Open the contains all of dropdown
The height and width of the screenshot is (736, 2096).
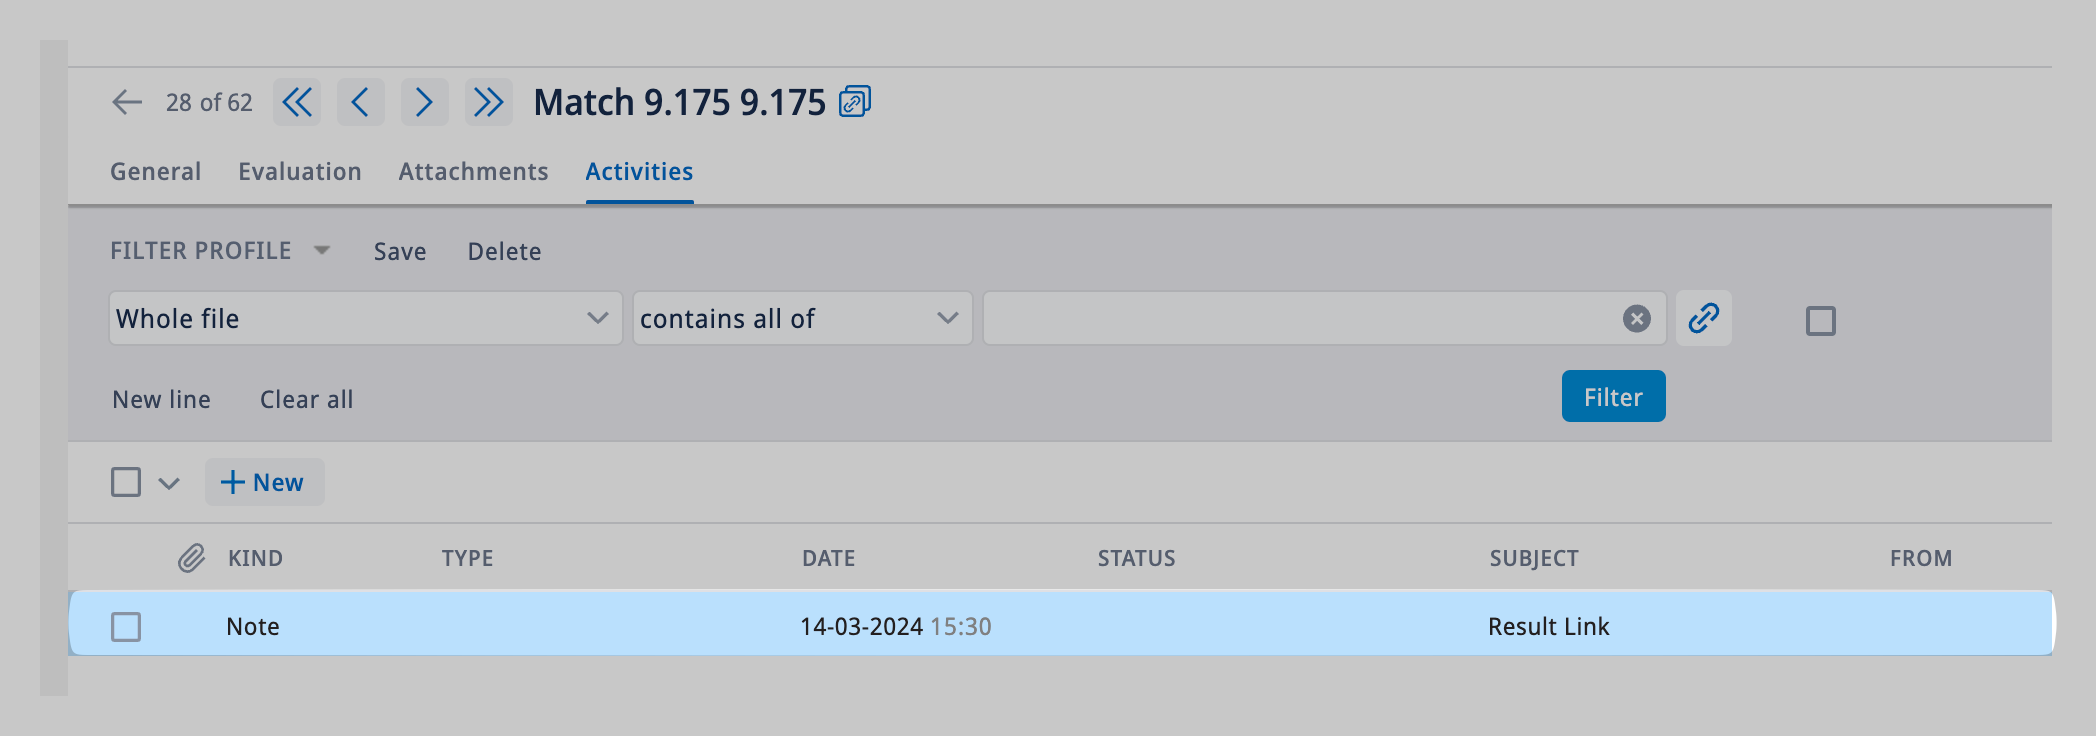(x=802, y=319)
